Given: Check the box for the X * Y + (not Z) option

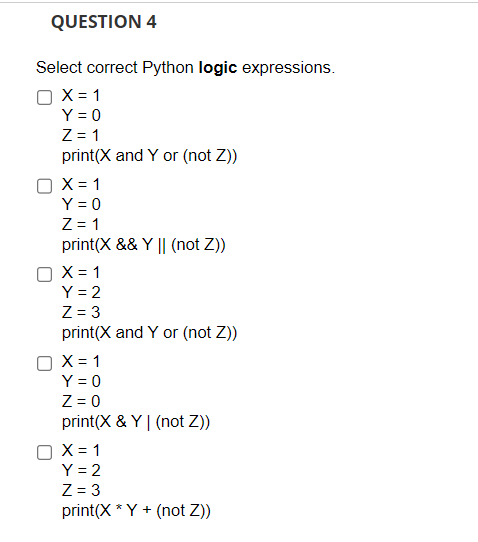Looking at the screenshot, I should pos(45,452).
